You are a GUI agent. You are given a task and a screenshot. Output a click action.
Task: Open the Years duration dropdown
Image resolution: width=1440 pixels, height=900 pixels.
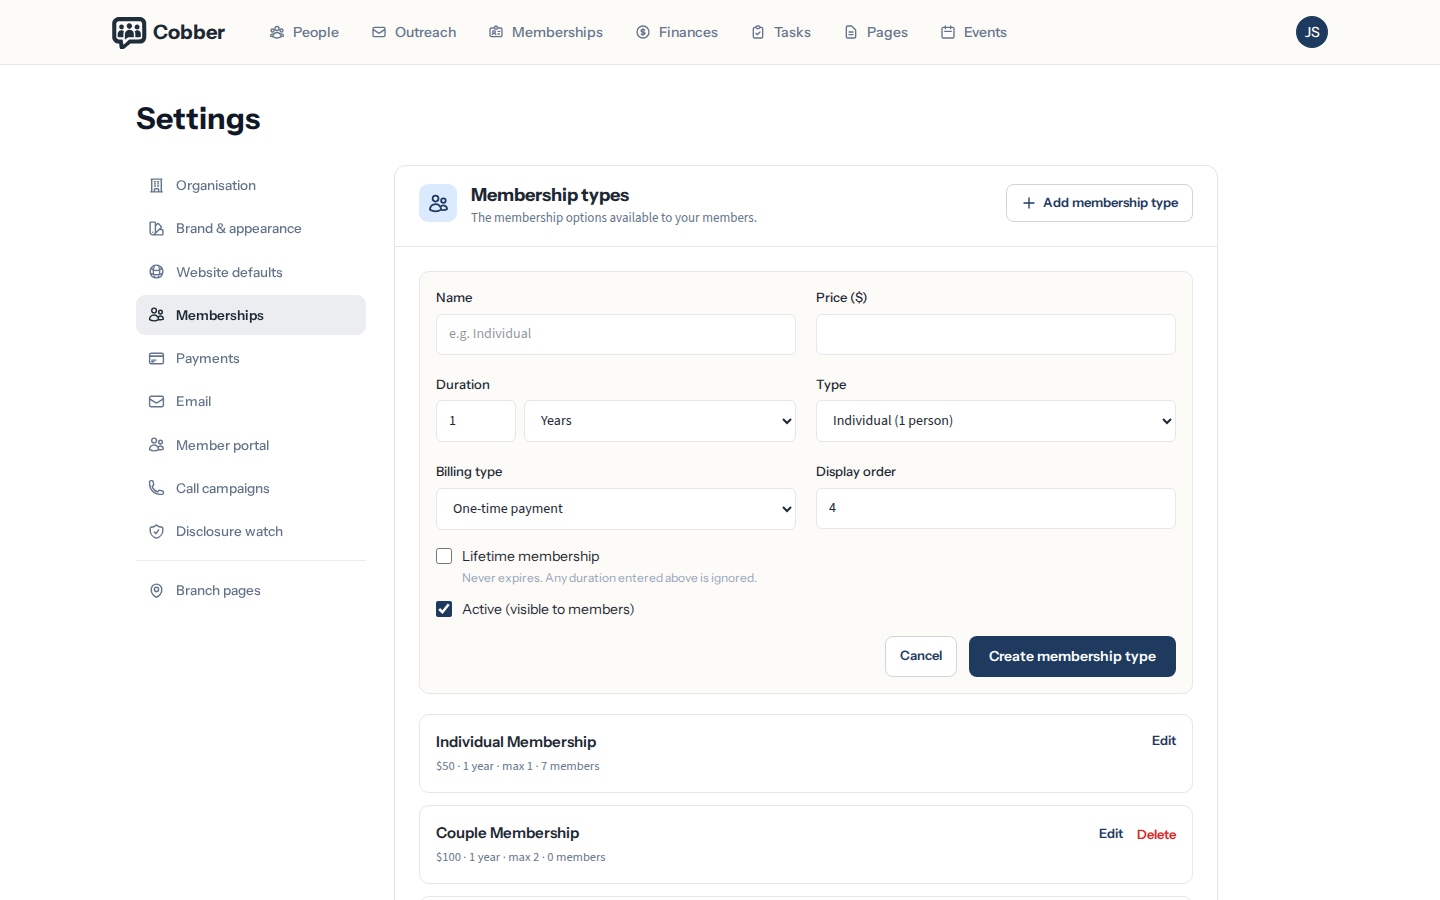pyautogui.click(x=660, y=421)
